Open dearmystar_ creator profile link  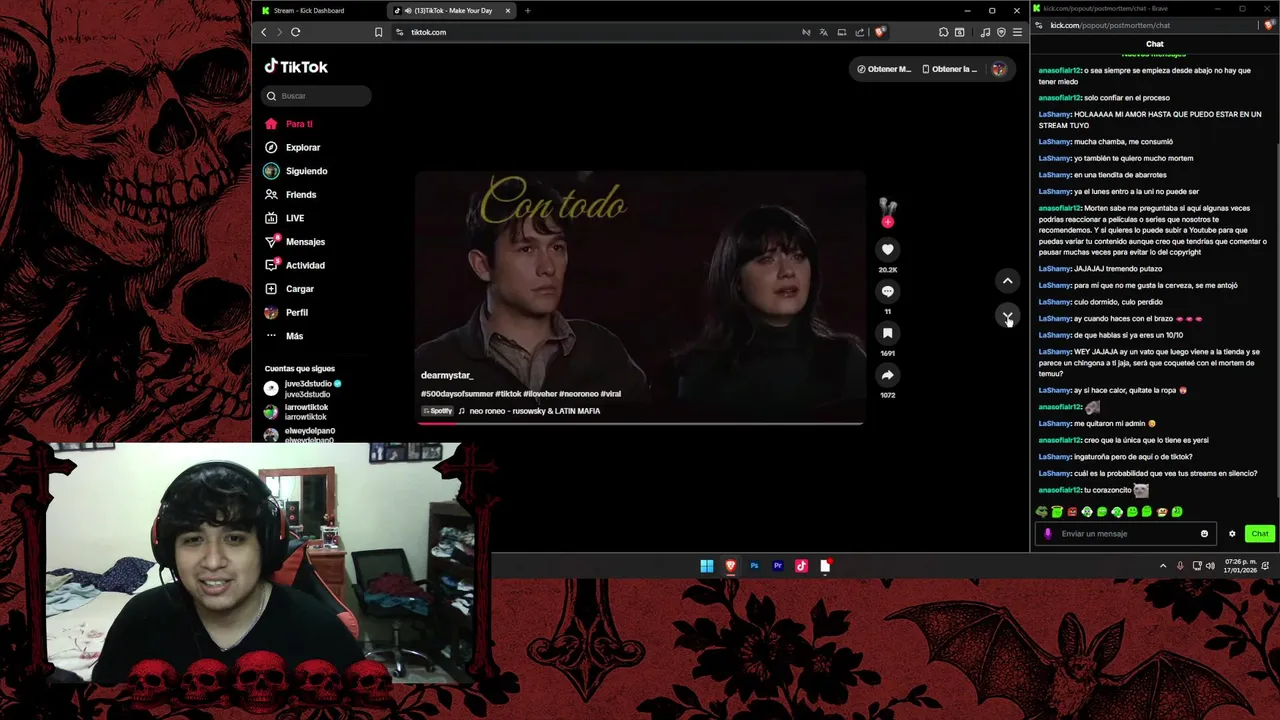coord(446,375)
